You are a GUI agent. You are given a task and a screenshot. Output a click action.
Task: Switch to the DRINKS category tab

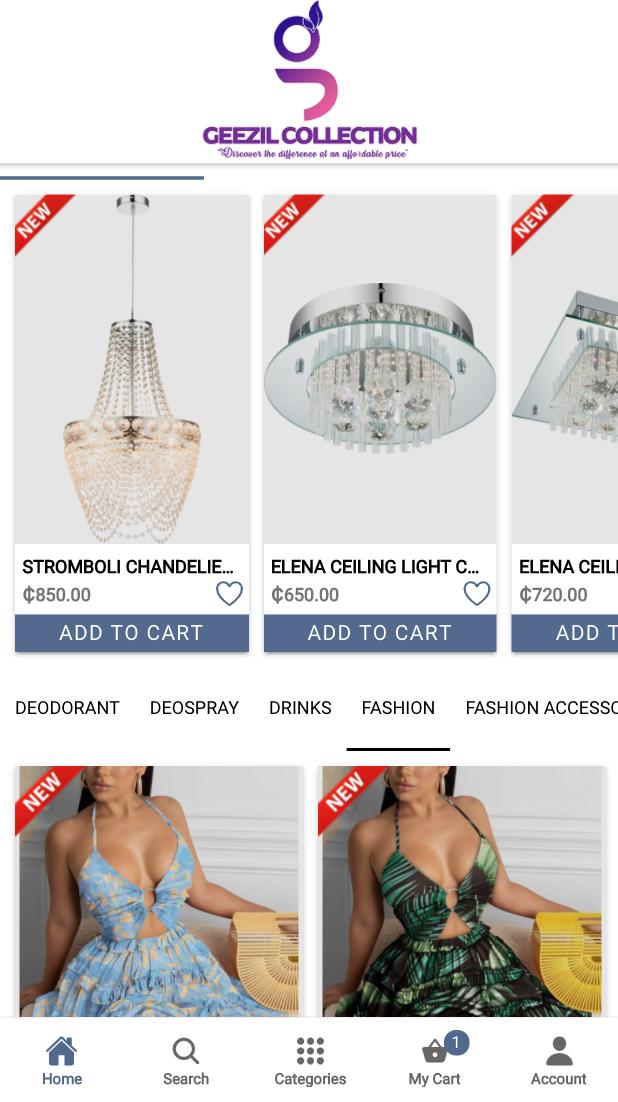coord(300,708)
